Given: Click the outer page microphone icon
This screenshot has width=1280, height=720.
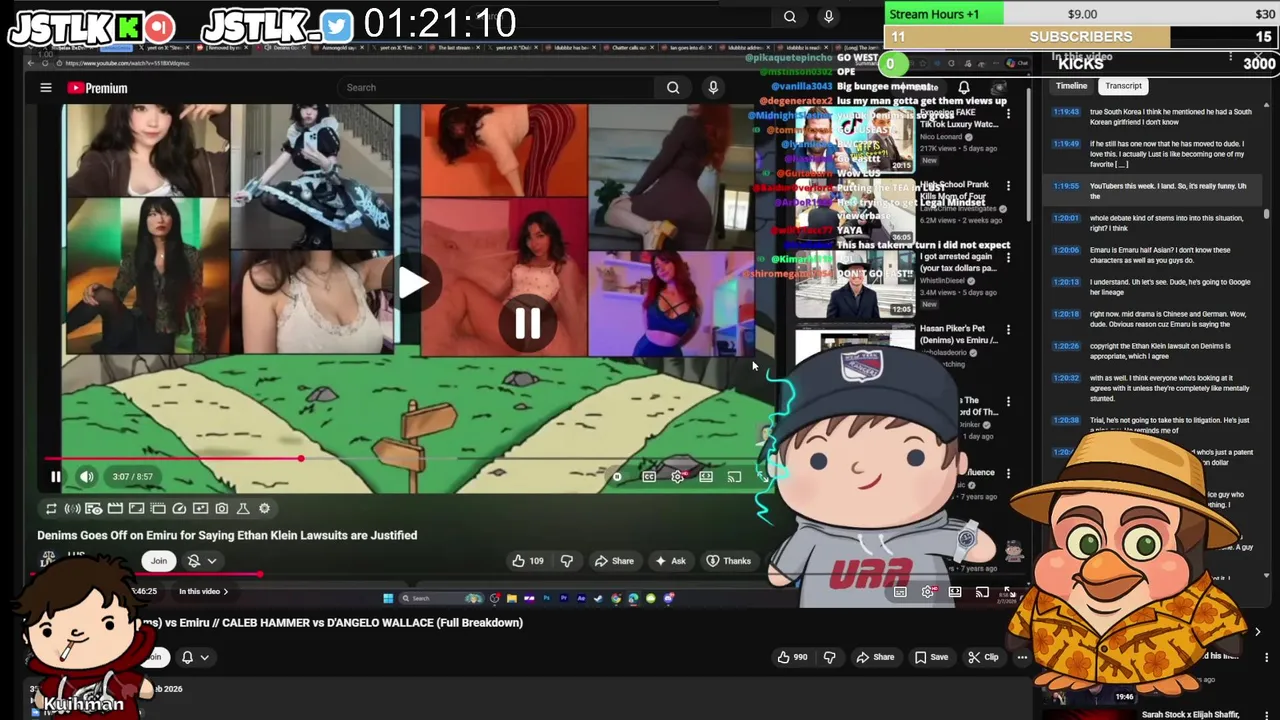Looking at the screenshot, I should (x=828, y=16).
